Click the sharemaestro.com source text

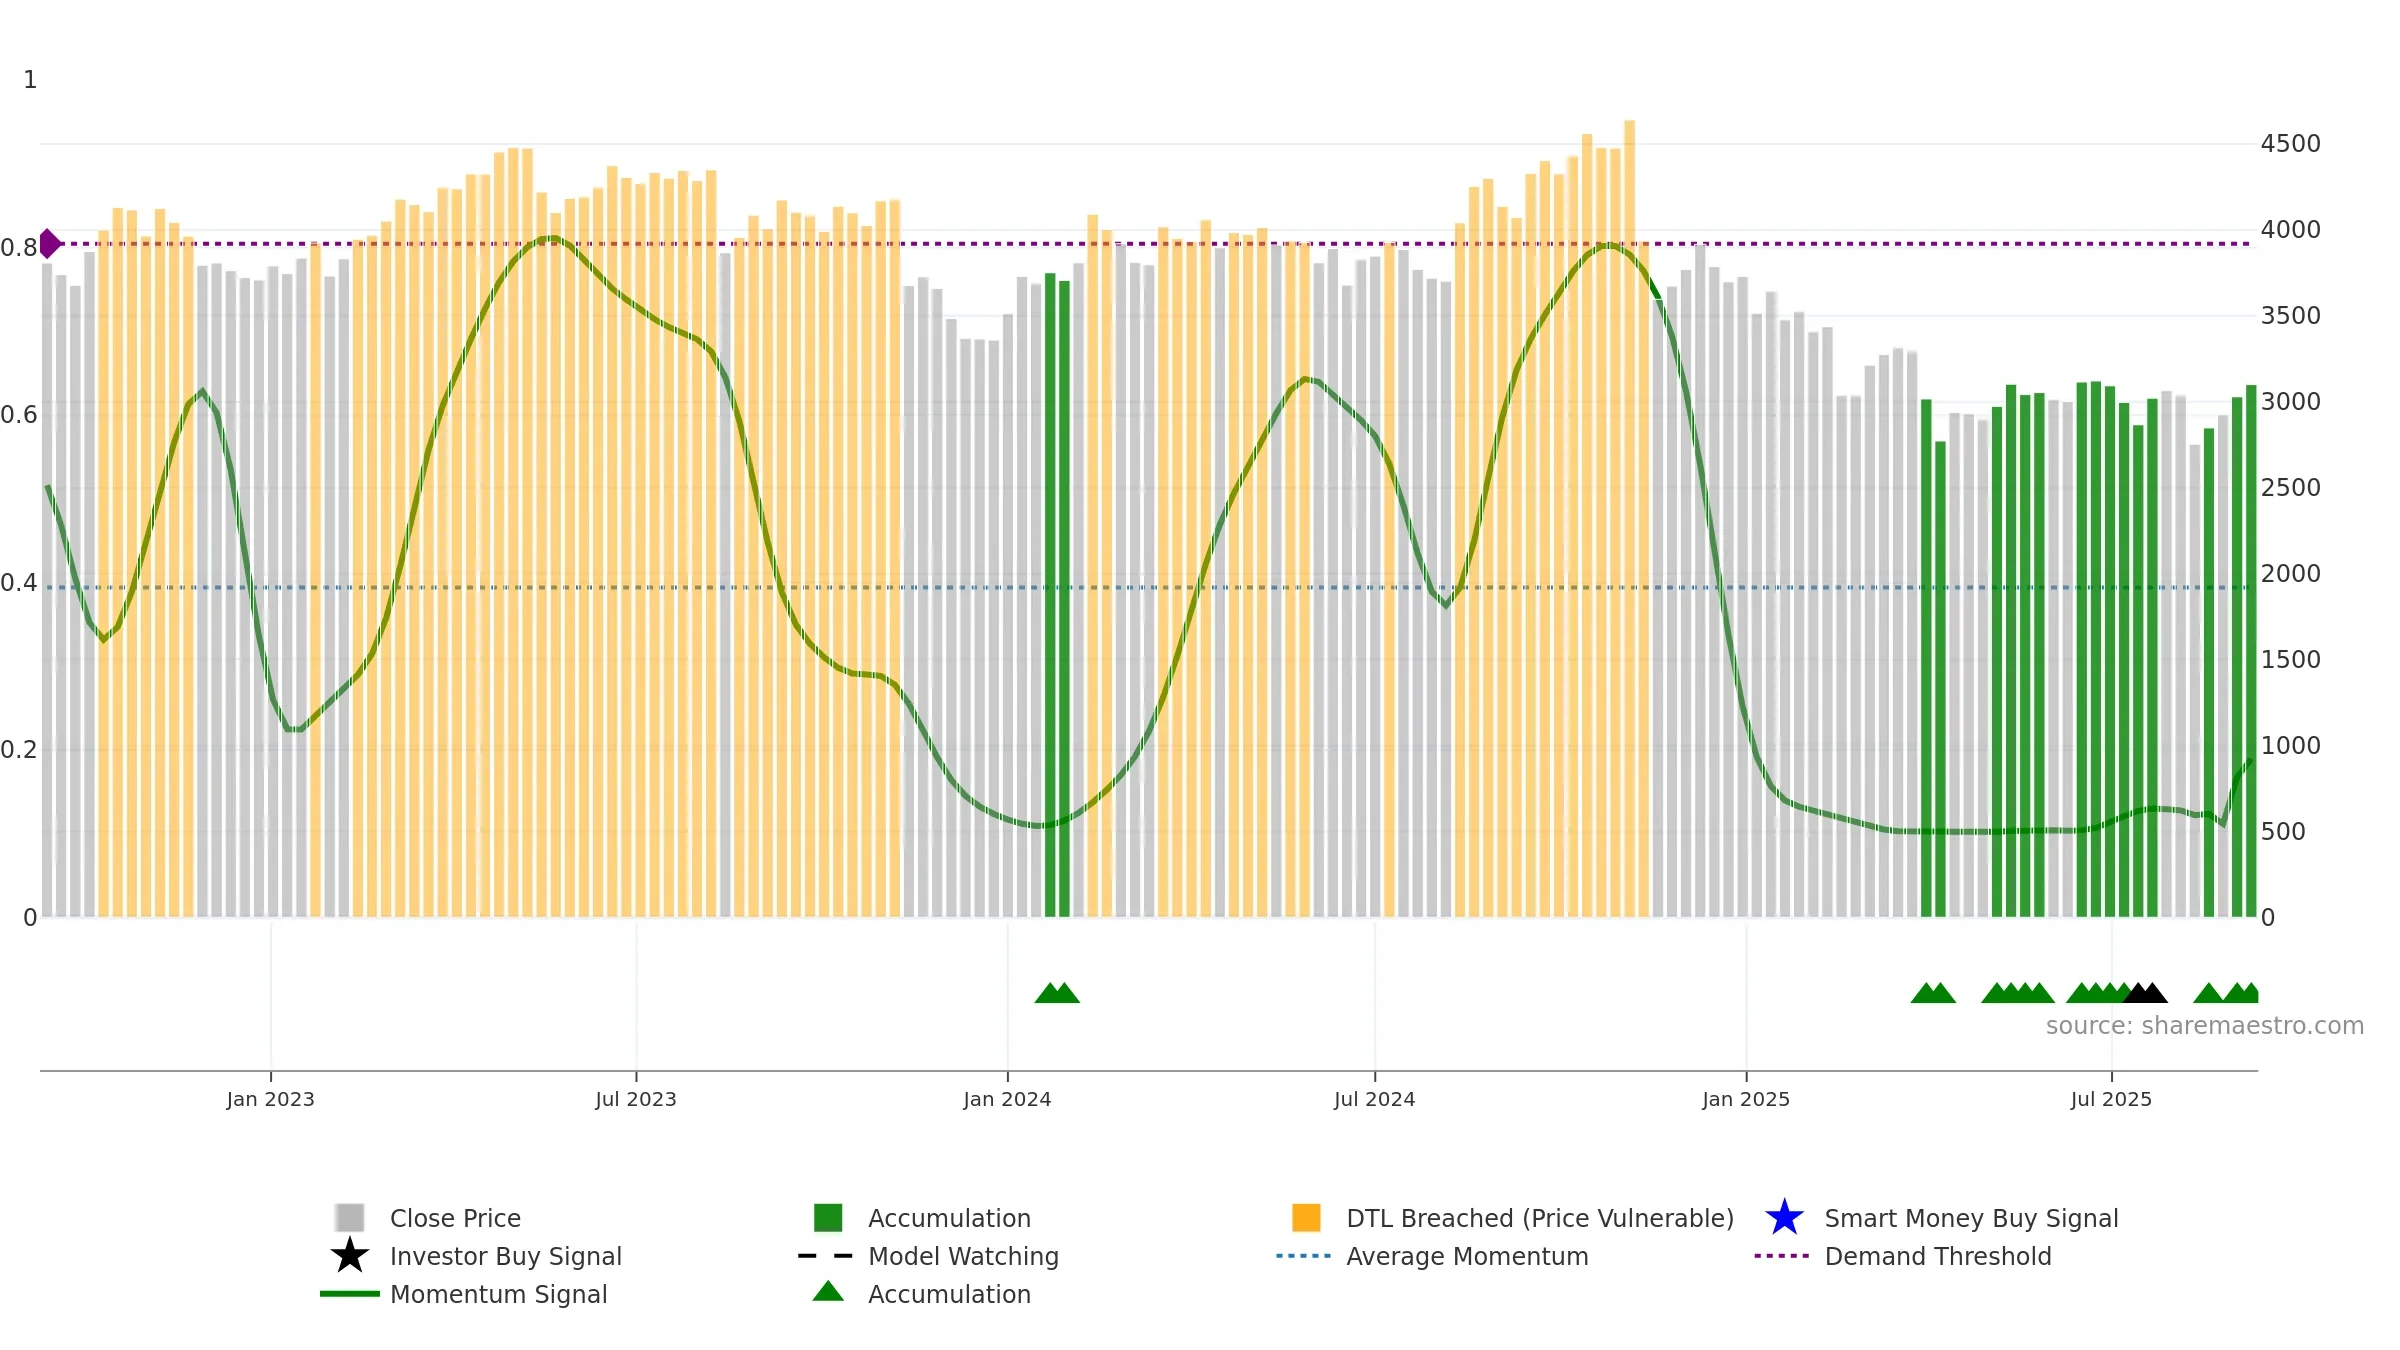point(2205,1026)
